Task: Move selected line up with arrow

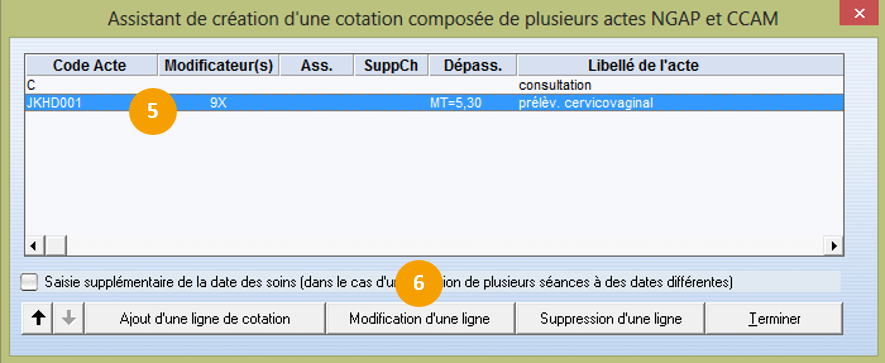Action: click(38, 318)
